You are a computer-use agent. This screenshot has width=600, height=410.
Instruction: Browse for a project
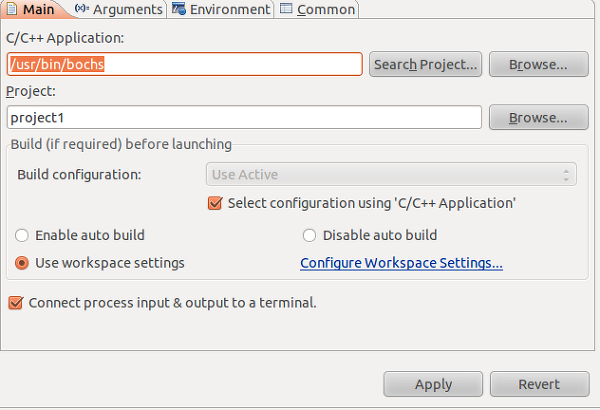coord(538,118)
